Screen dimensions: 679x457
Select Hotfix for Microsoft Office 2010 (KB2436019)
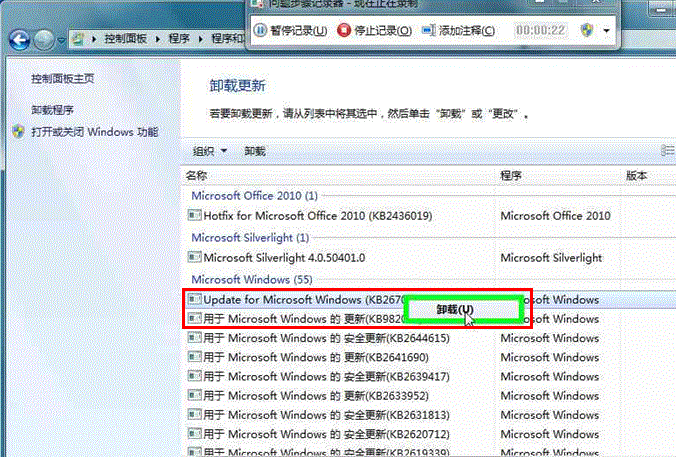point(318,216)
